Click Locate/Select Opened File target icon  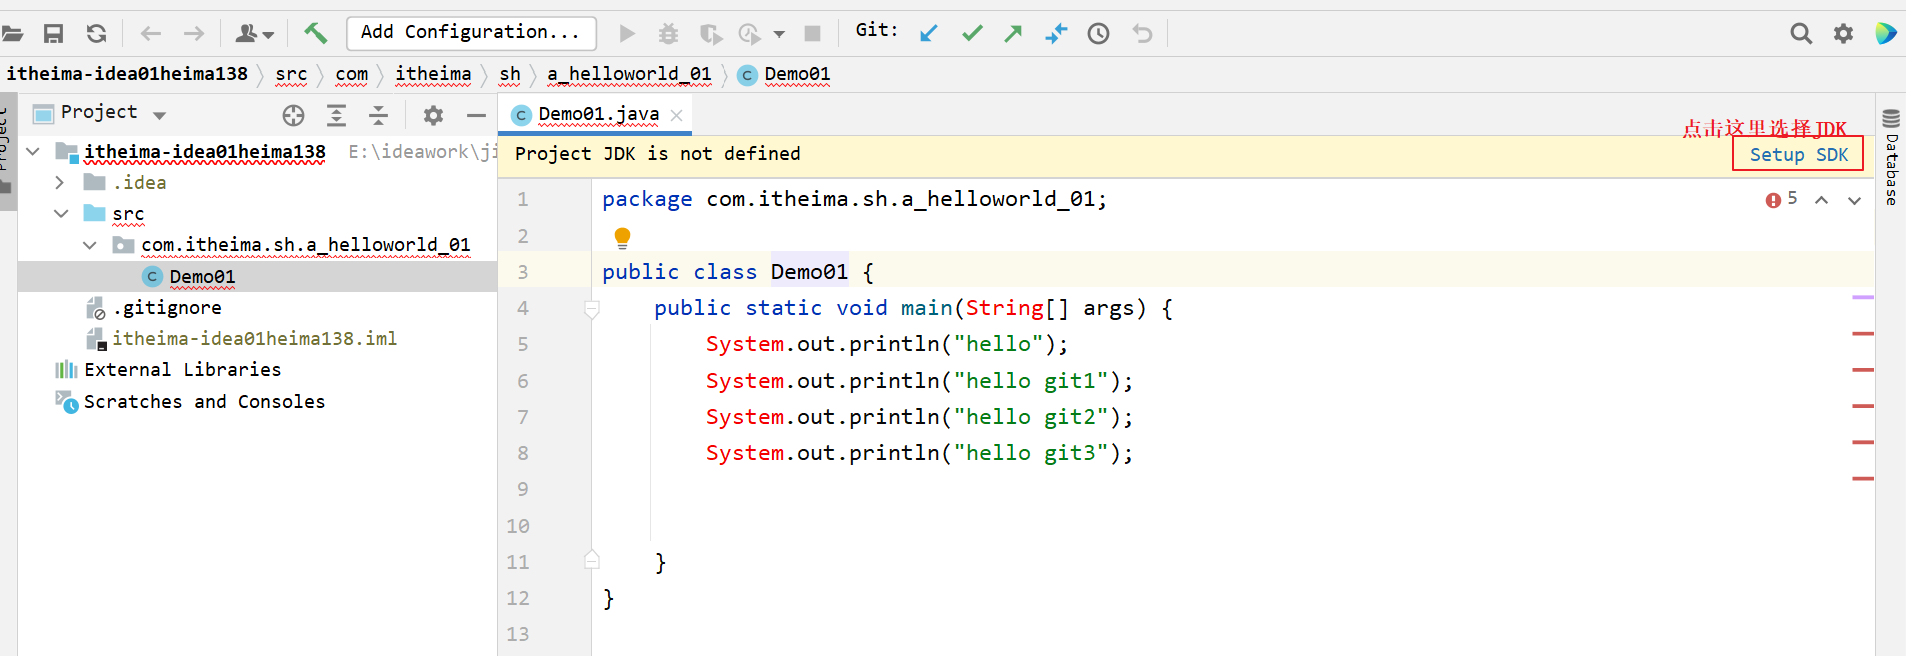(293, 115)
